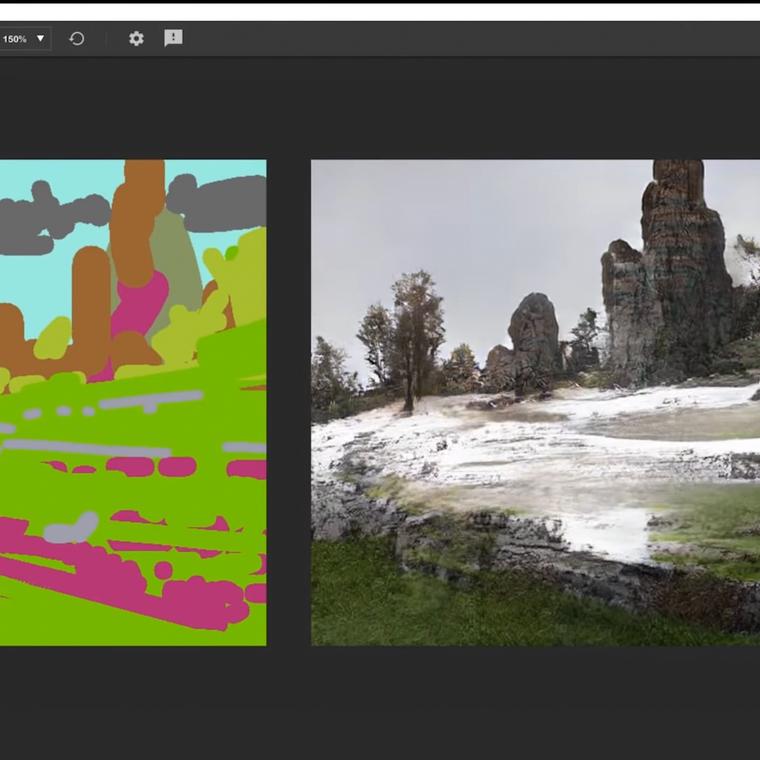
Task: Click the send feedback speech bubble icon
Action: (173, 38)
